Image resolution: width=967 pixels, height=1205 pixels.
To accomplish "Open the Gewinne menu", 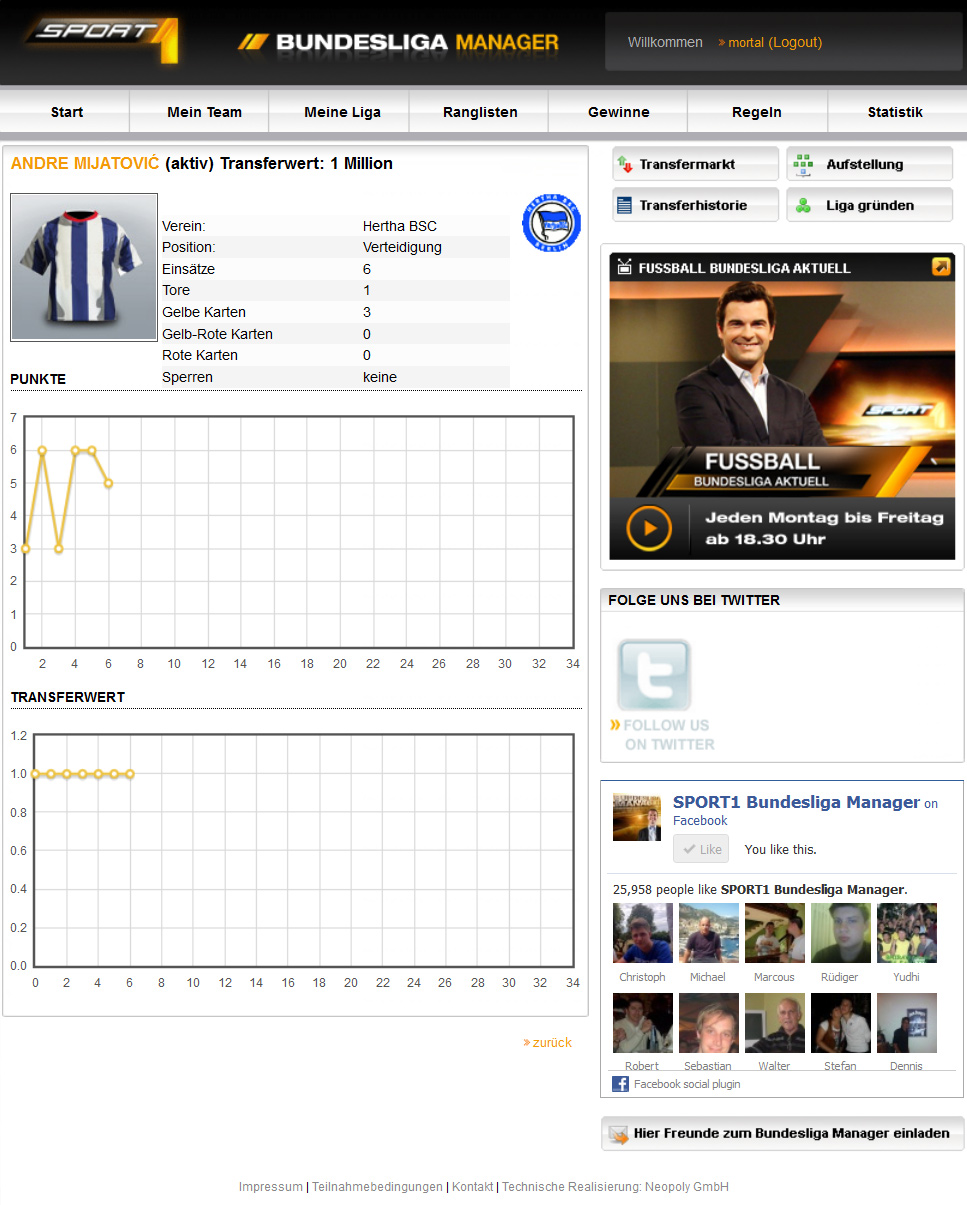I will 619,112.
